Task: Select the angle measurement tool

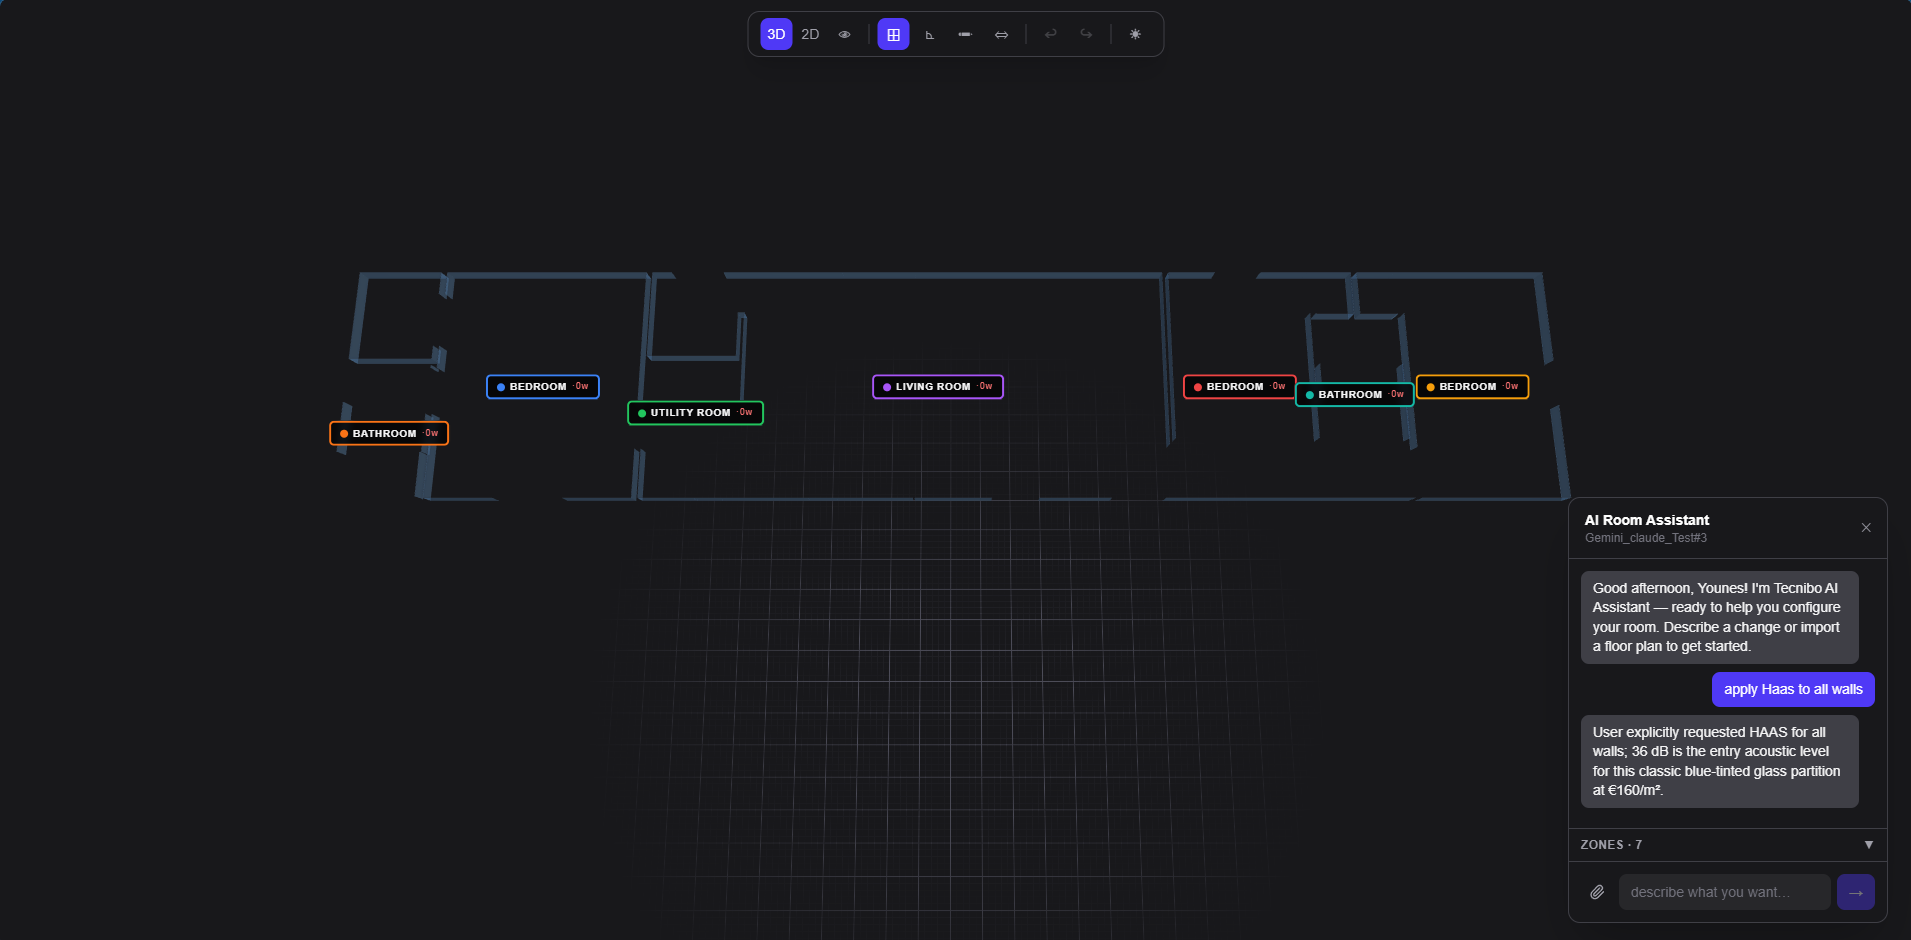Action: pyautogui.click(x=929, y=34)
